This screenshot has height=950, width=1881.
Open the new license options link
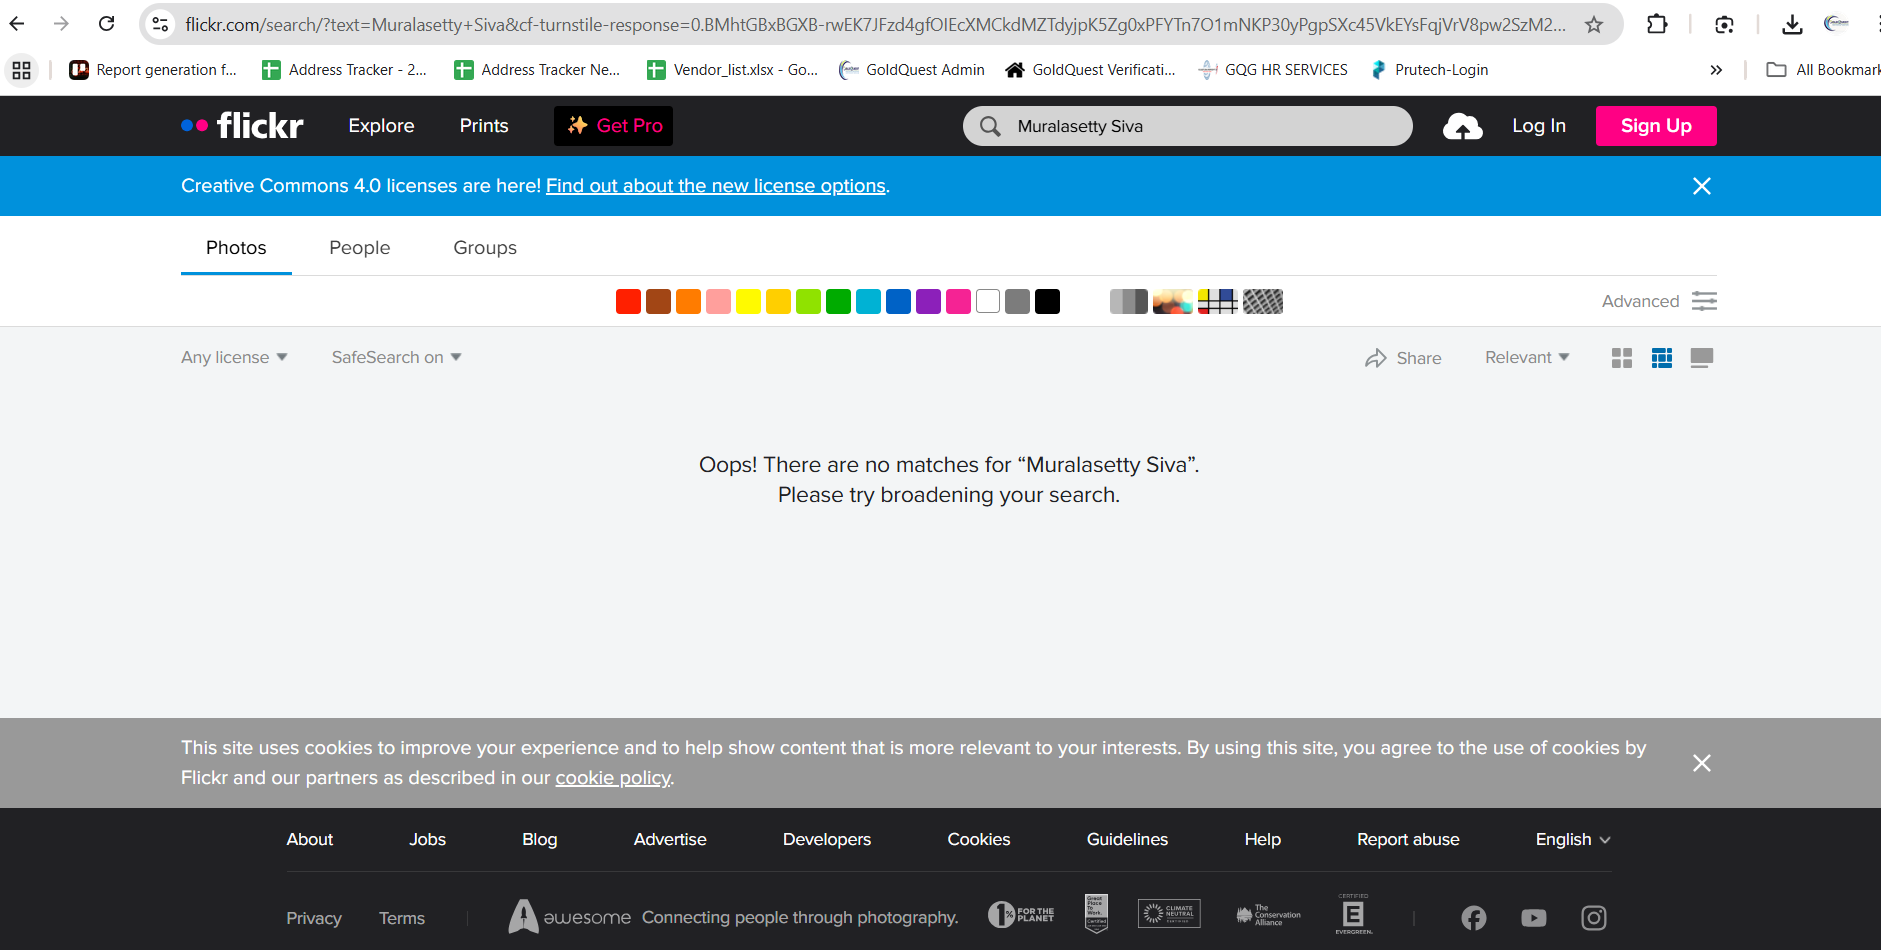[x=716, y=186]
